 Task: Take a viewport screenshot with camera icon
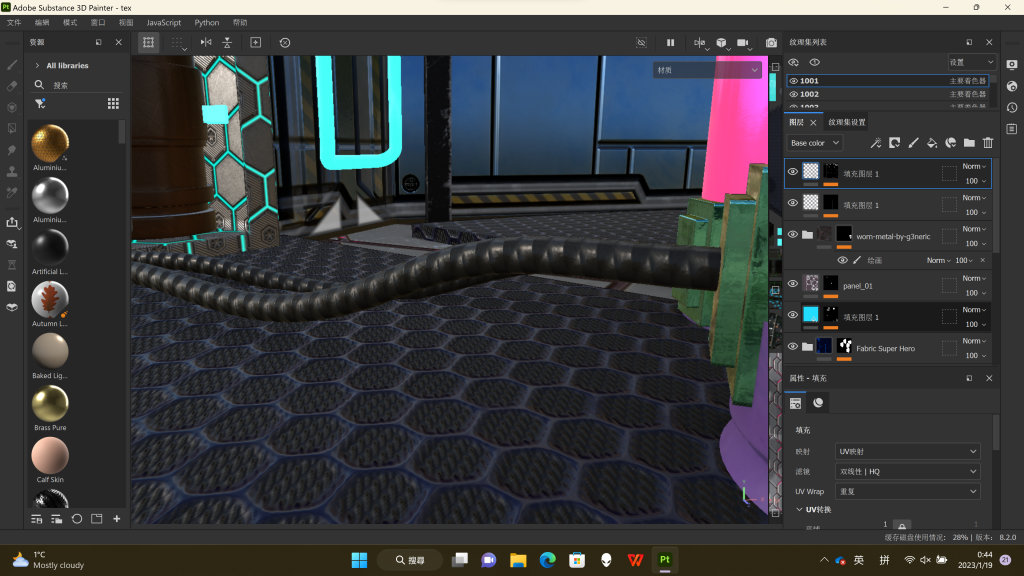coord(771,42)
